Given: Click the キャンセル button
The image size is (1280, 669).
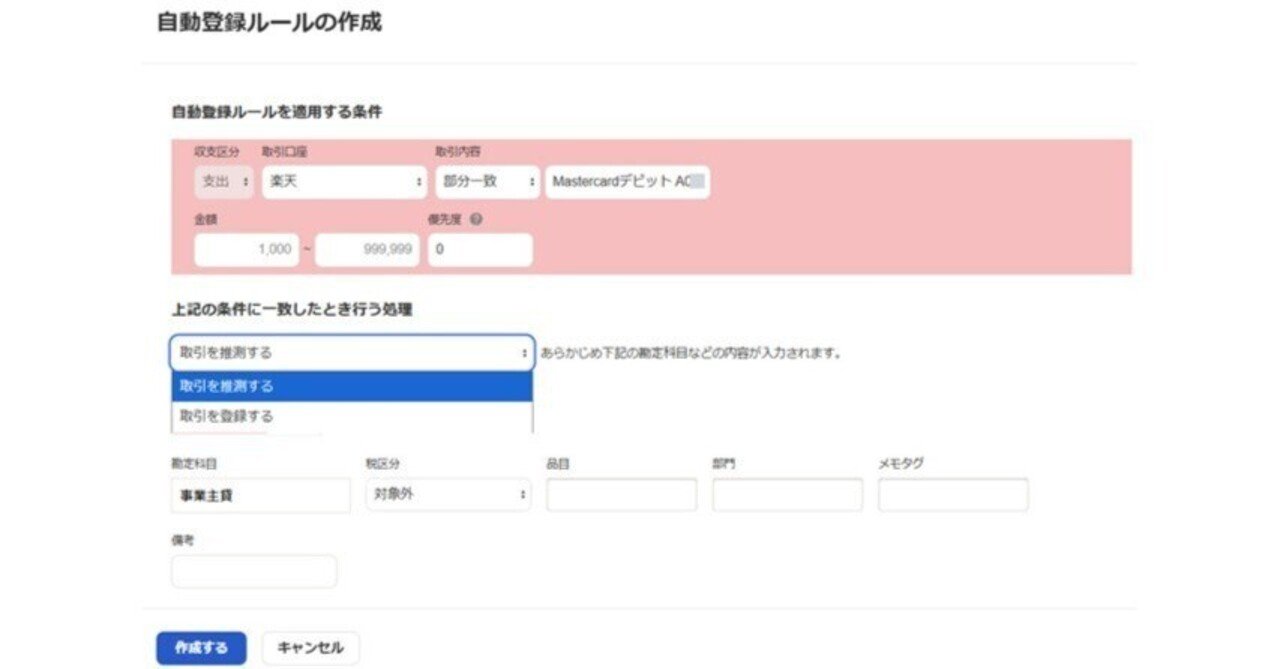Looking at the screenshot, I should click(x=310, y=647).
